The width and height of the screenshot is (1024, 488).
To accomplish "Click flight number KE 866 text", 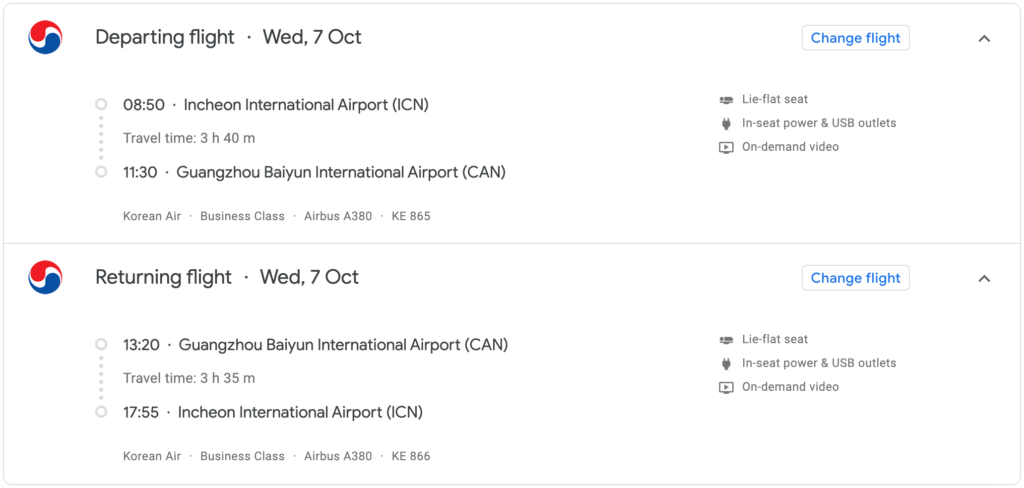I will click(411, 456).
